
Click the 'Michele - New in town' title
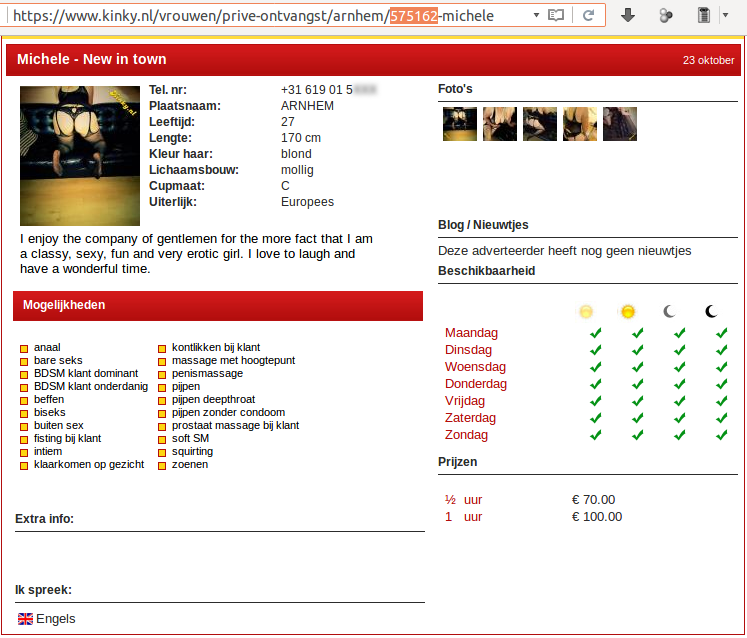click(91, 59)
